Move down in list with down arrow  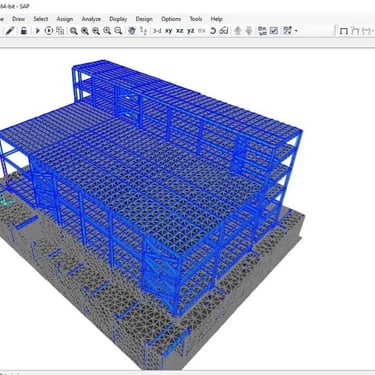(x=249, y=31)
